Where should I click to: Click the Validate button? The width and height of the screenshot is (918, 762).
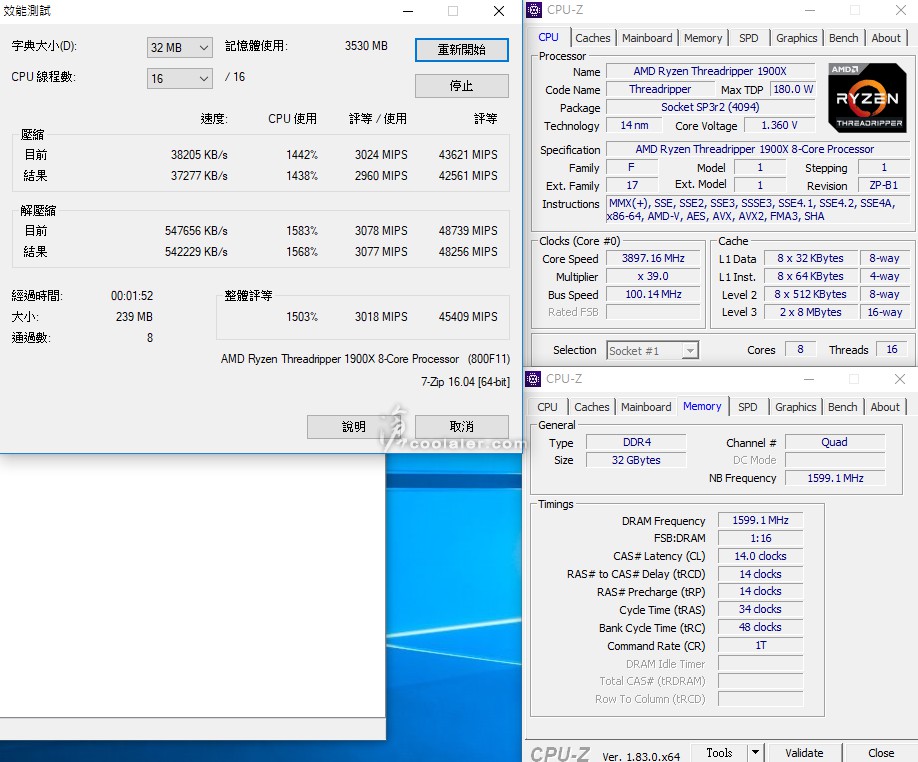[804, 753]
